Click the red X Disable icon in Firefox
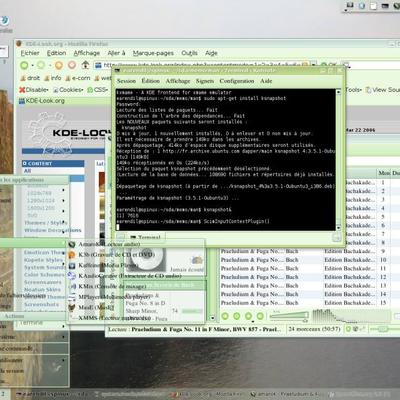The height and width of the screenshot is (400, 400). point(22,90)
